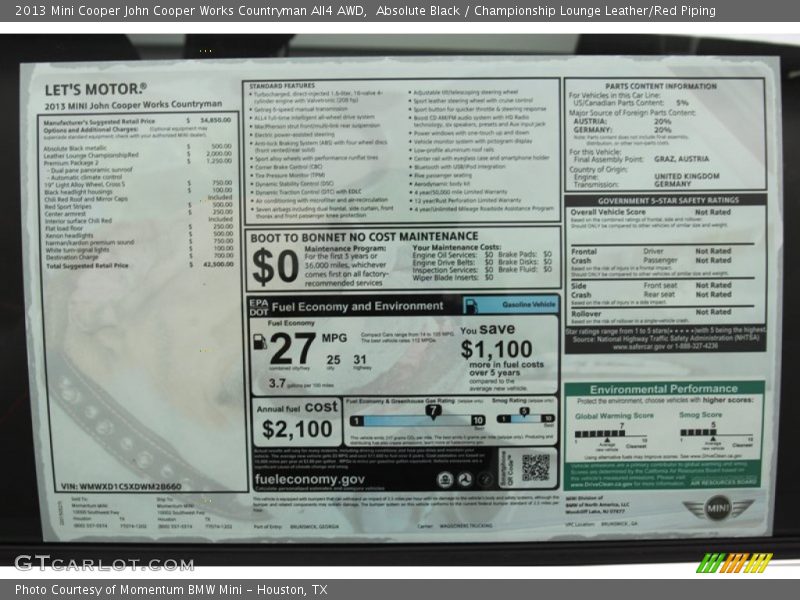
Task: Click the 'Destination Charge' row
Action: (139, 257)
